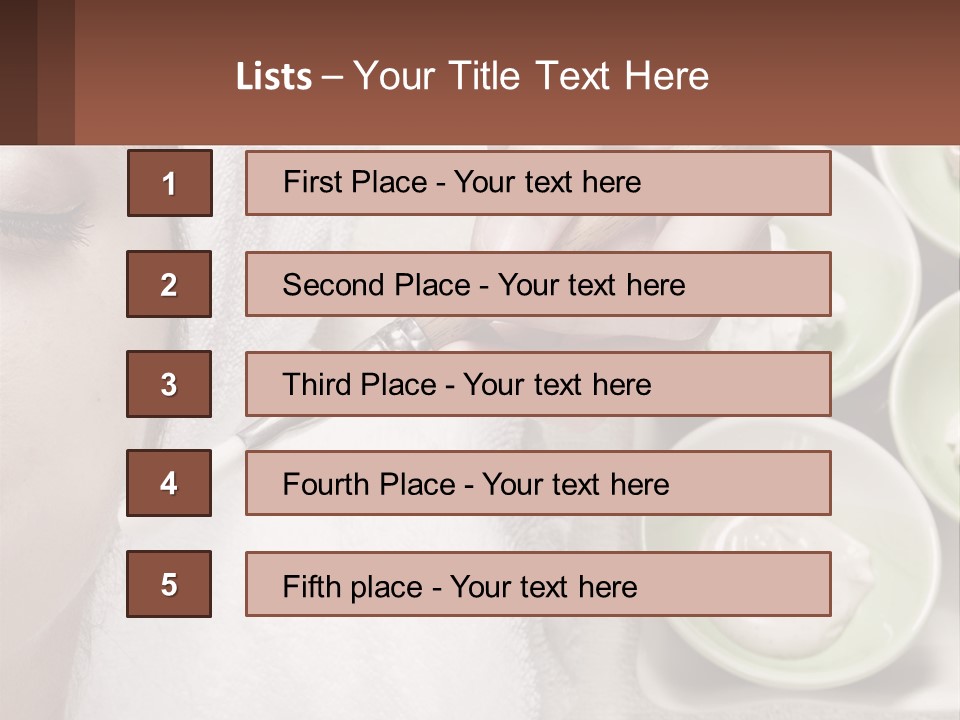
Task: Click 'Your Title Text Here' in header
Action: [531, 76]
